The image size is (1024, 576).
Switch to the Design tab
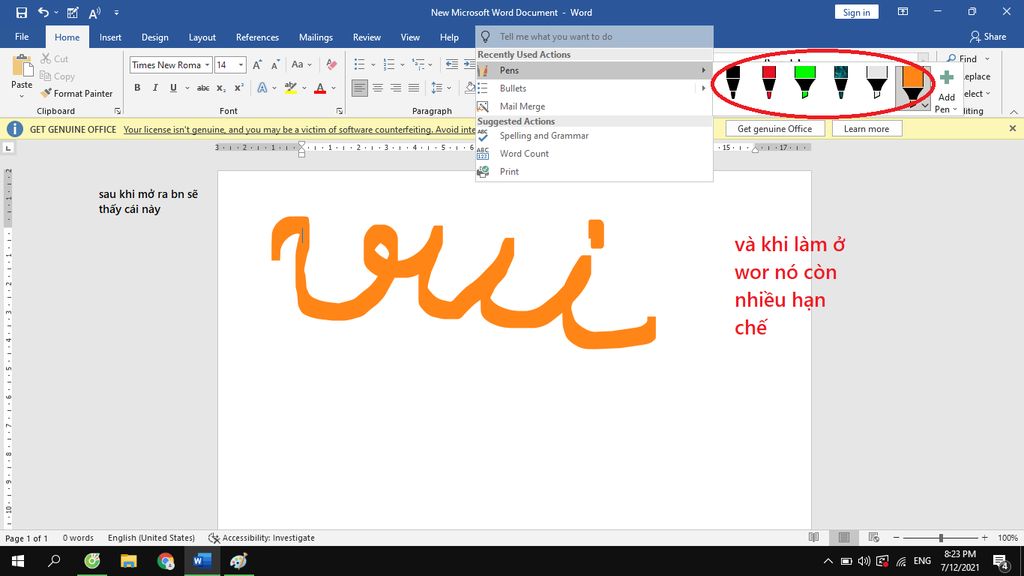[x=155, y=37]
